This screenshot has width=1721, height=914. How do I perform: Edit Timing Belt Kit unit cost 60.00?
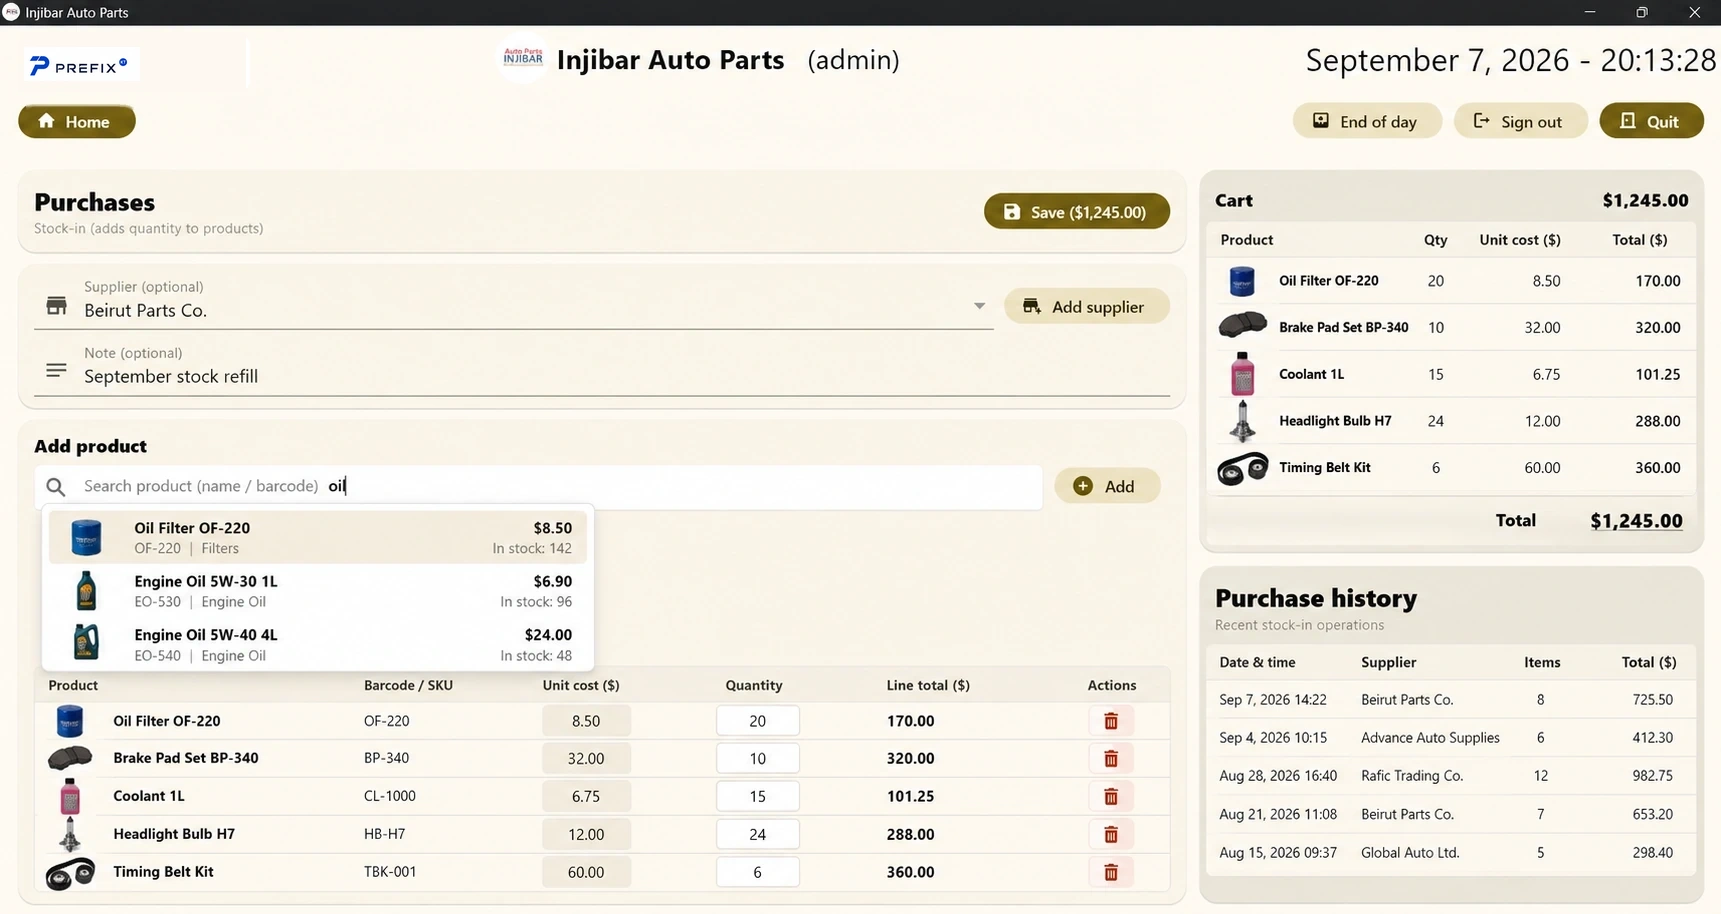click(586, 873)
